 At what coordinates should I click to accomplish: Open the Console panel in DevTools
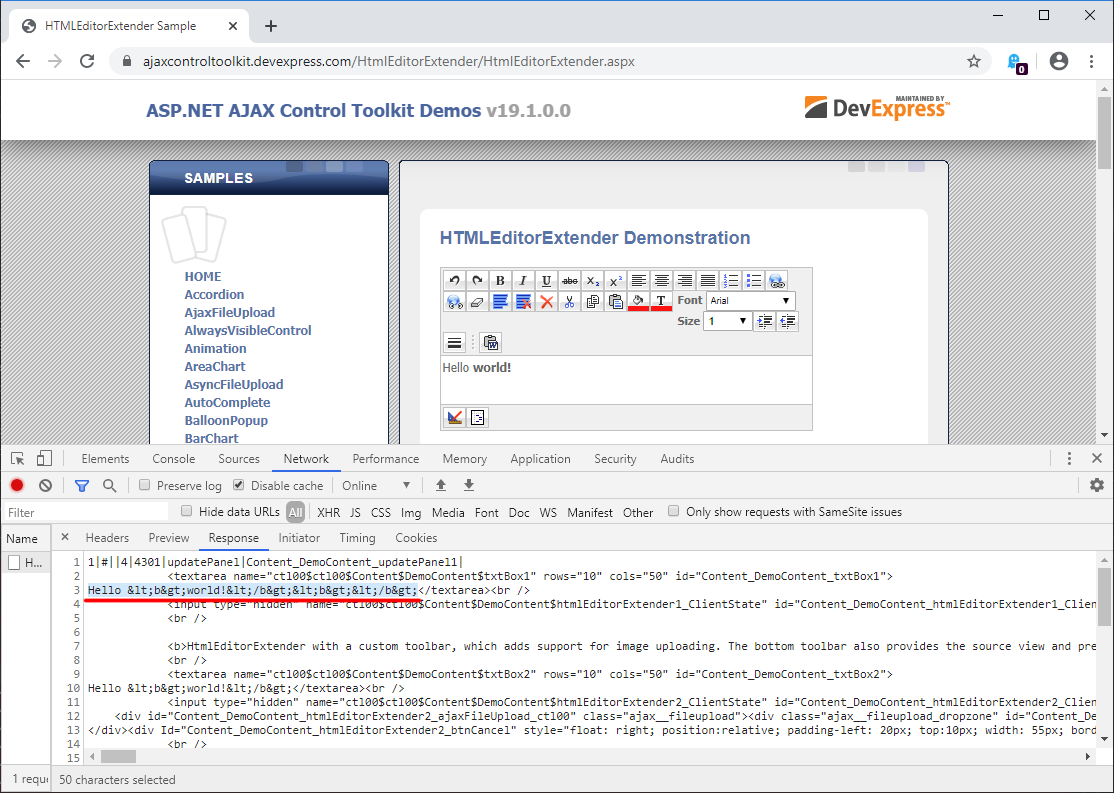(173, 459)
